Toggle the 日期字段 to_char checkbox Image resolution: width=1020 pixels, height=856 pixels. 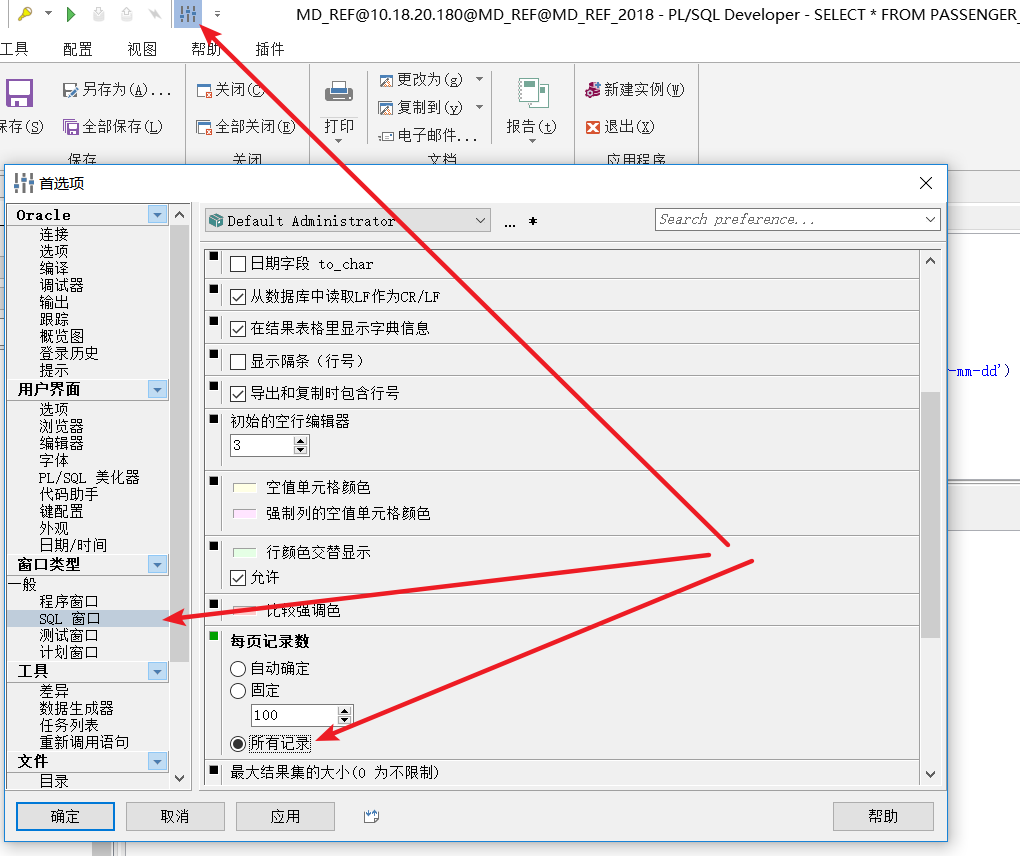point(238,264)
